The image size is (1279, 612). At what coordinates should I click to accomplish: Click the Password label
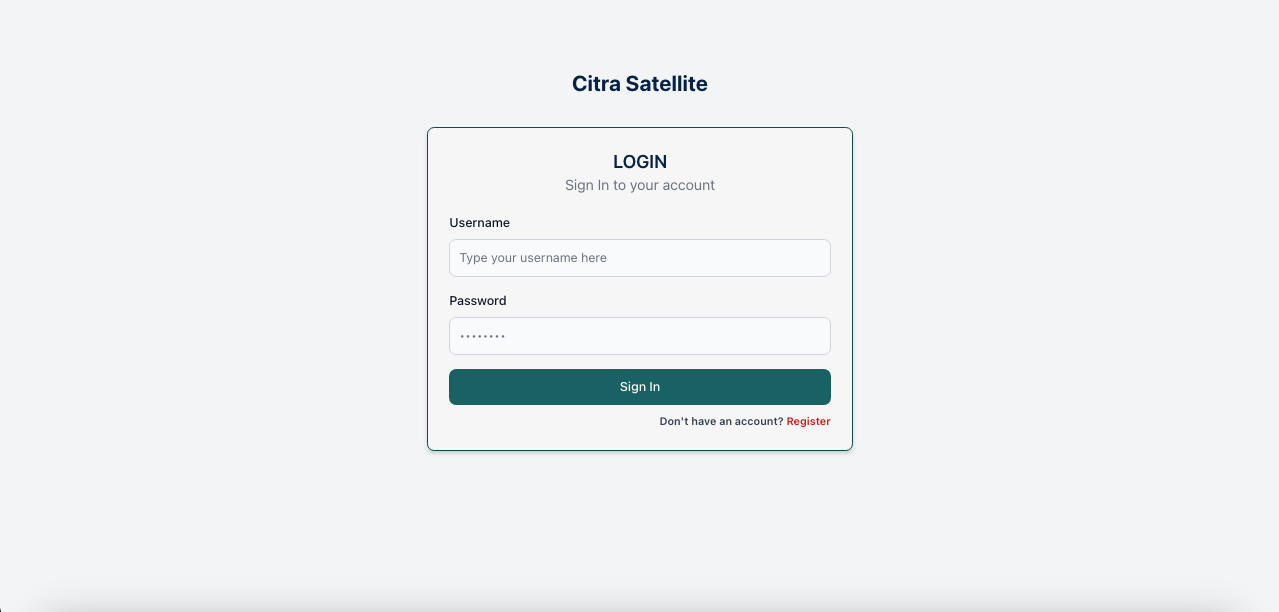[x=478, y=301]
